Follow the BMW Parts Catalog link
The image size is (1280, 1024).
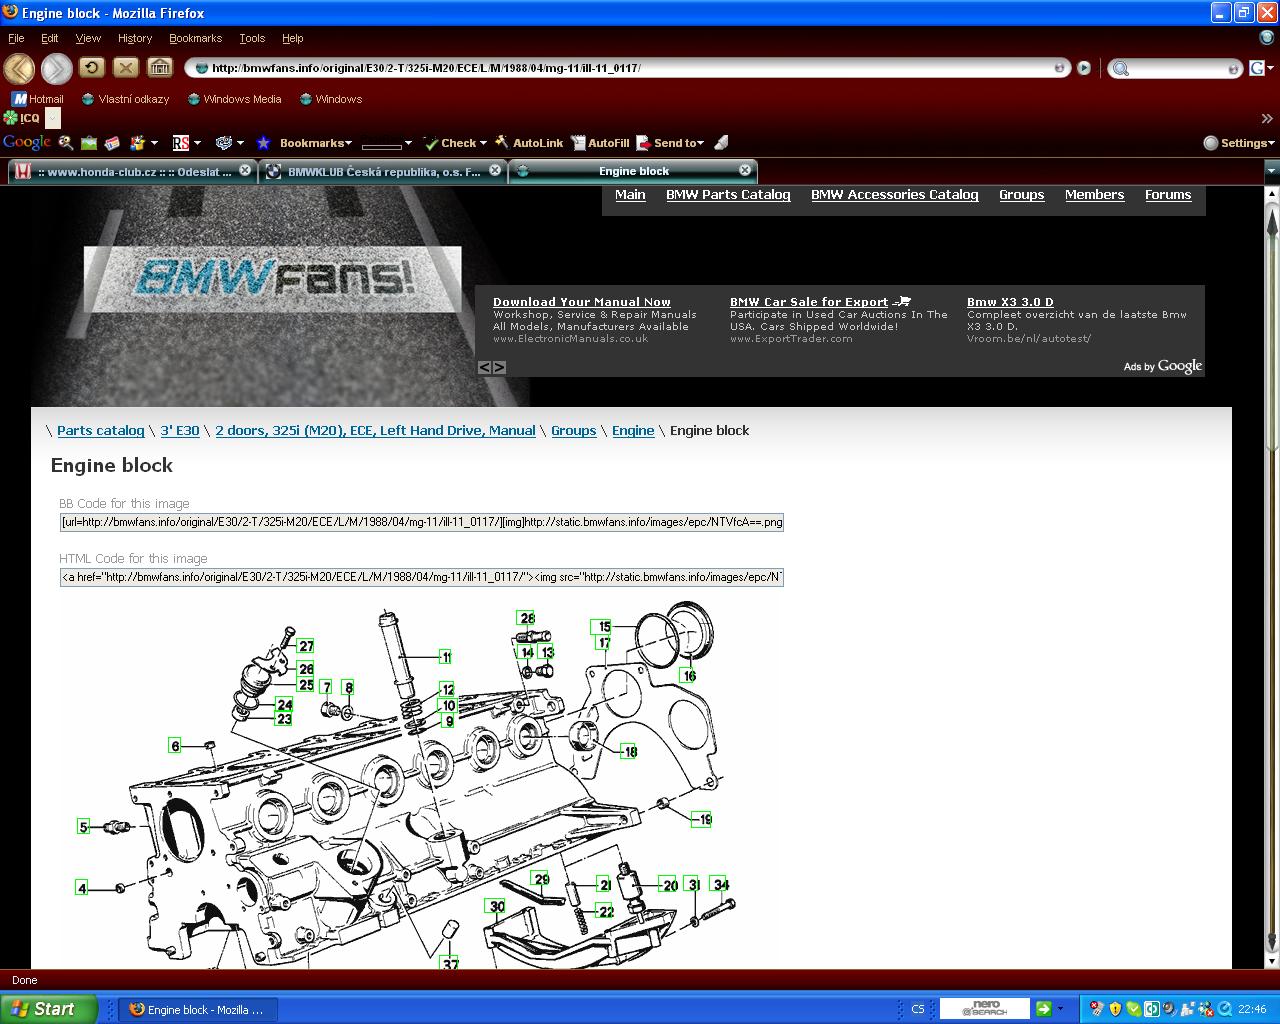[728, 195]
